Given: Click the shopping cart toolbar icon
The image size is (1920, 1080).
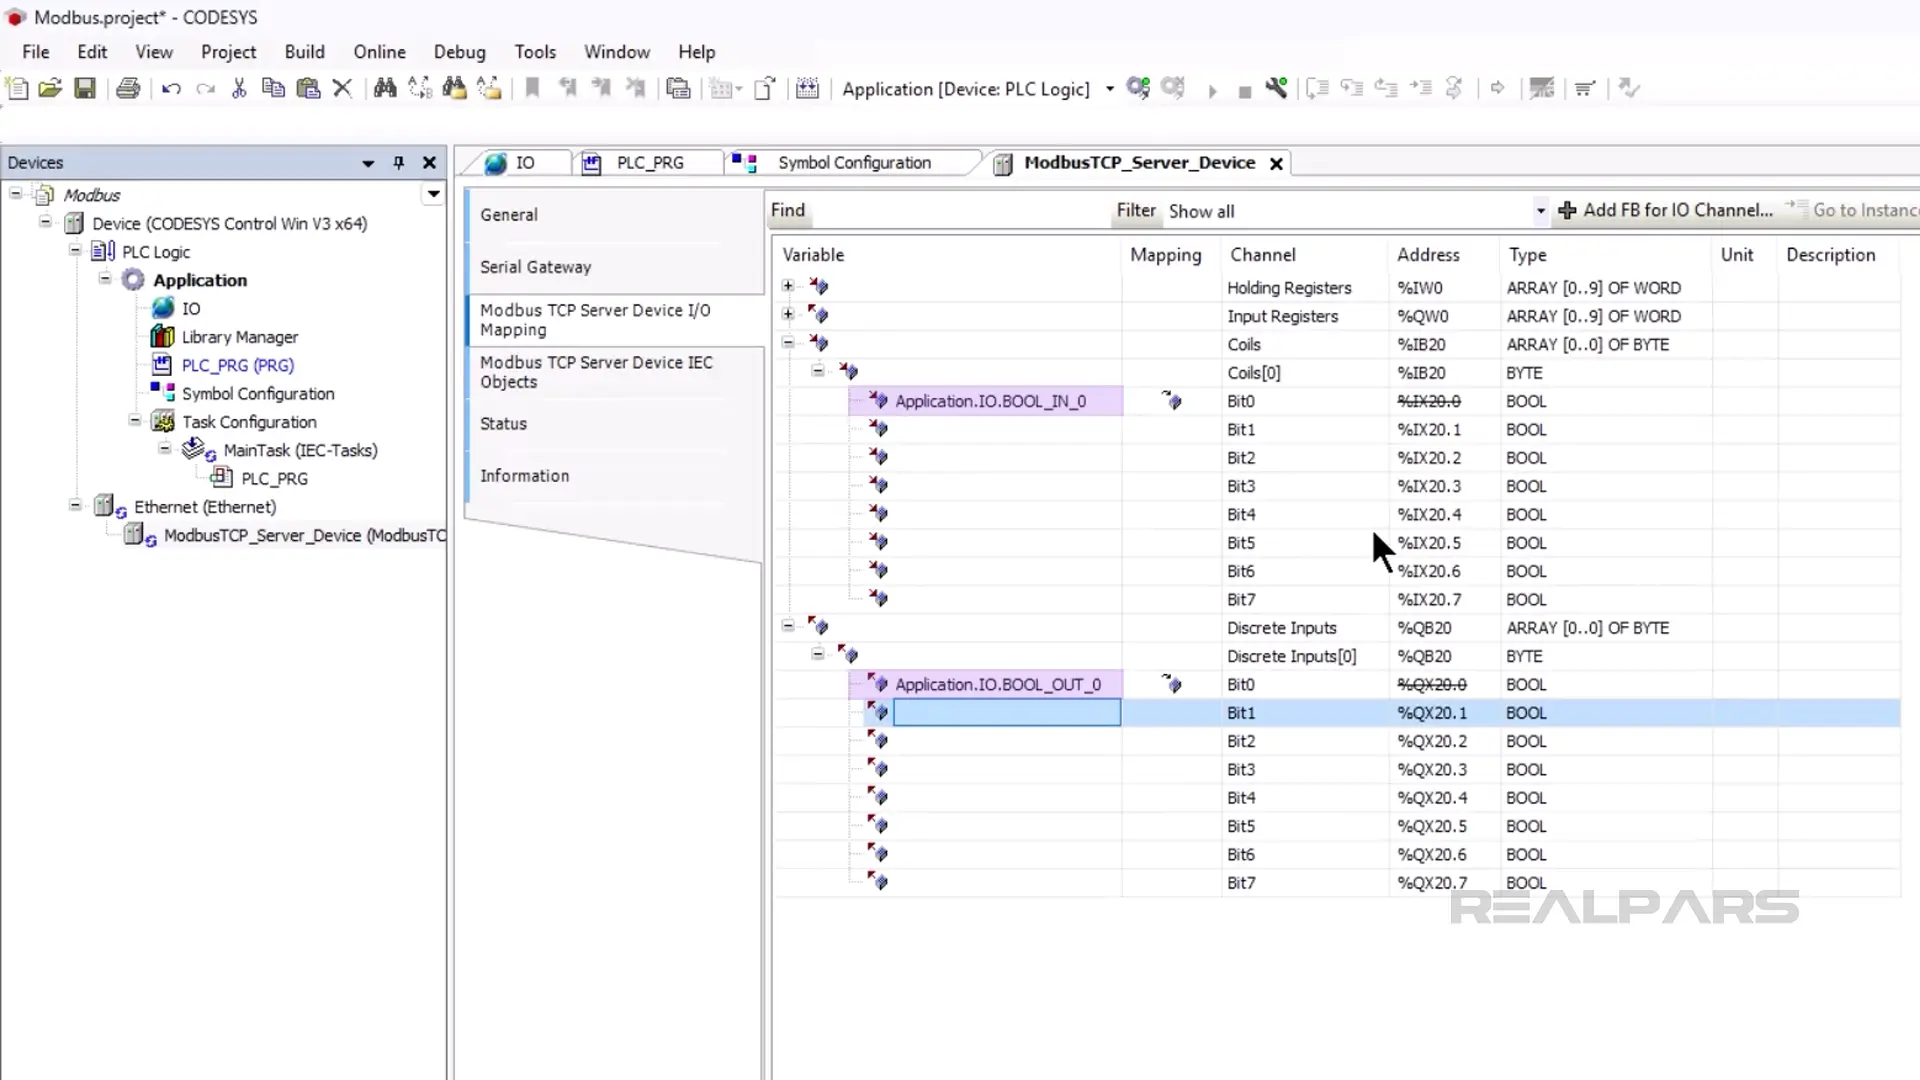Looking at the screenshot, I should point(1584,88).
